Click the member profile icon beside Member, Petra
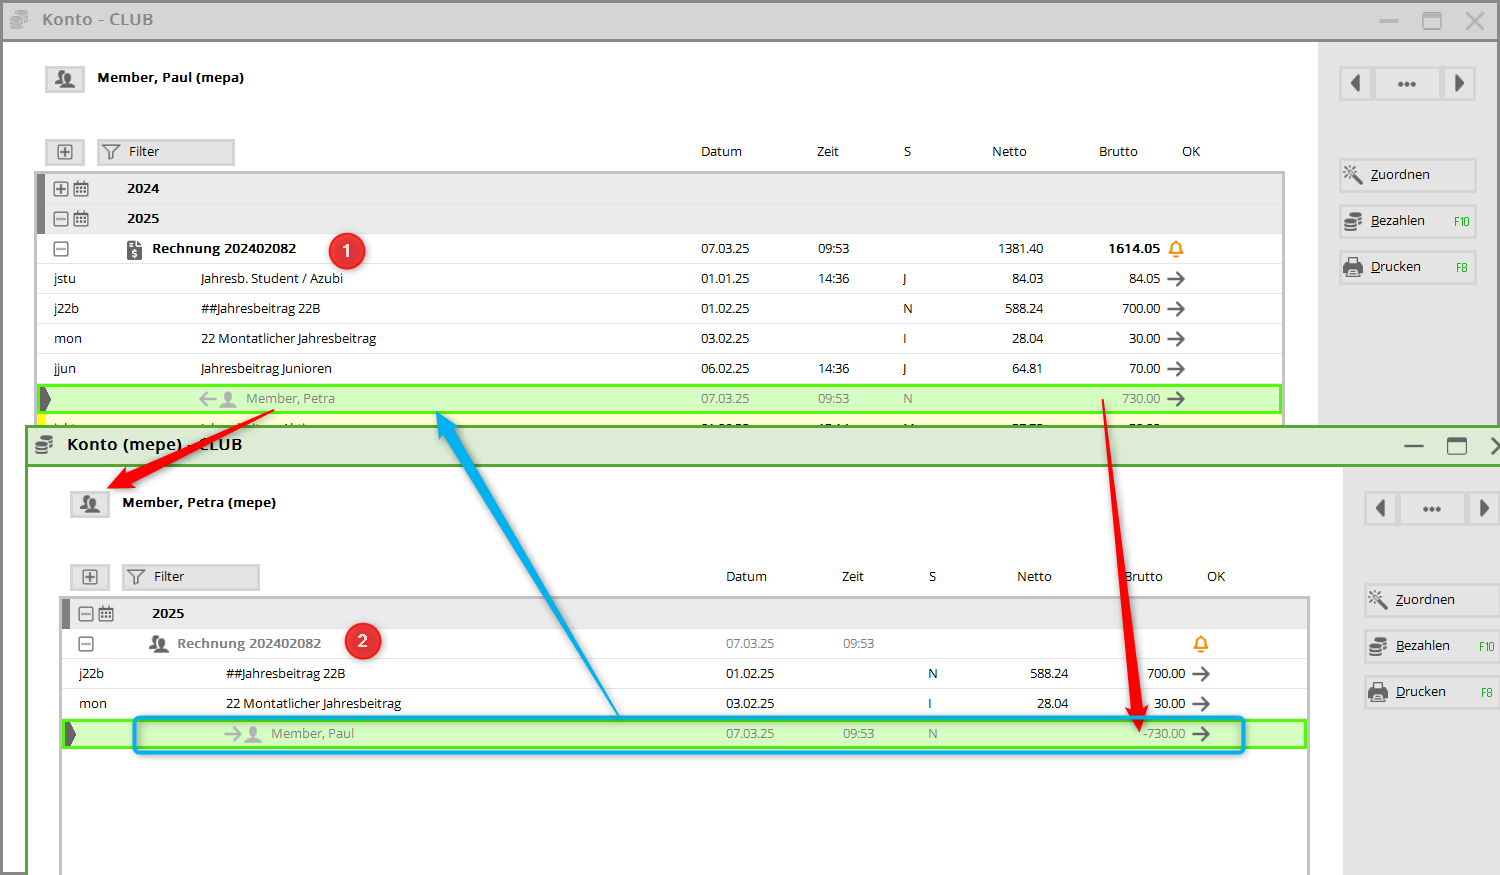This screenshot has height=875, width=1500. (90, 504)
